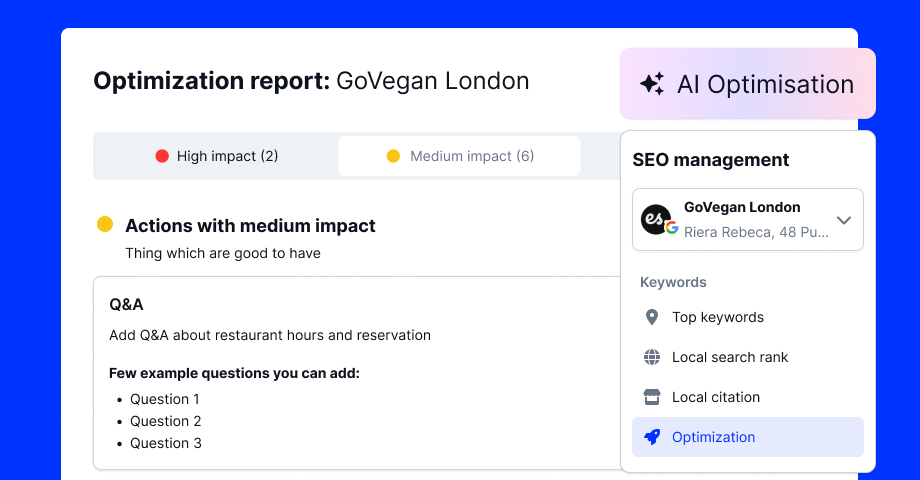Switch to High impact (2) tab
920x480 pixels.
[217, 156]
